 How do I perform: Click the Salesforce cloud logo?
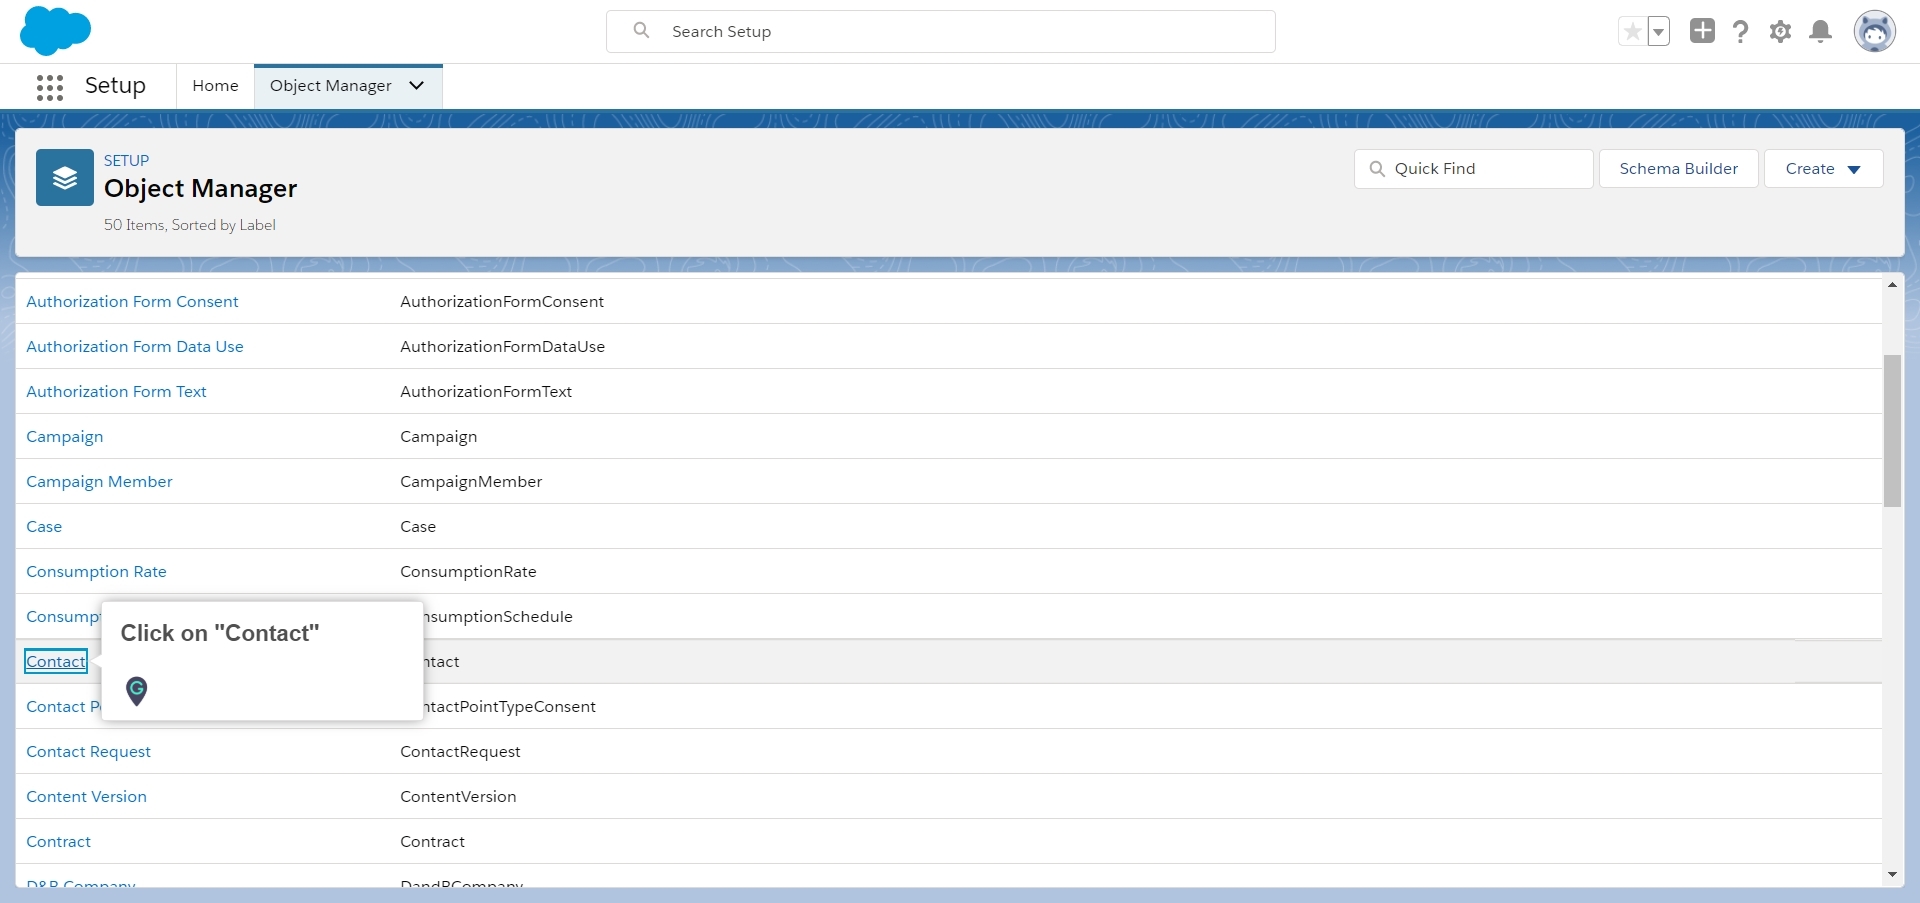[55, 31]
